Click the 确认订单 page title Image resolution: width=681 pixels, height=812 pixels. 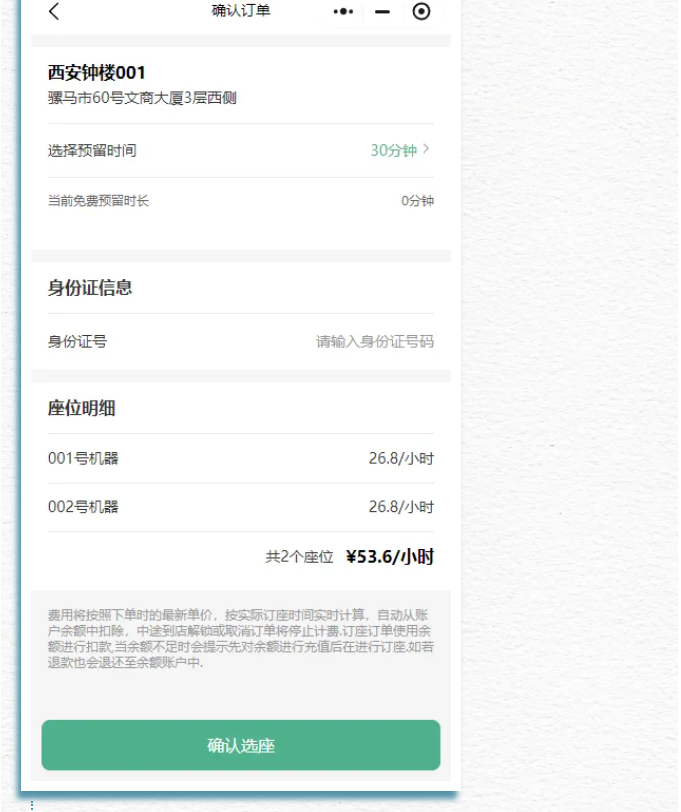(x=241, y=11)
